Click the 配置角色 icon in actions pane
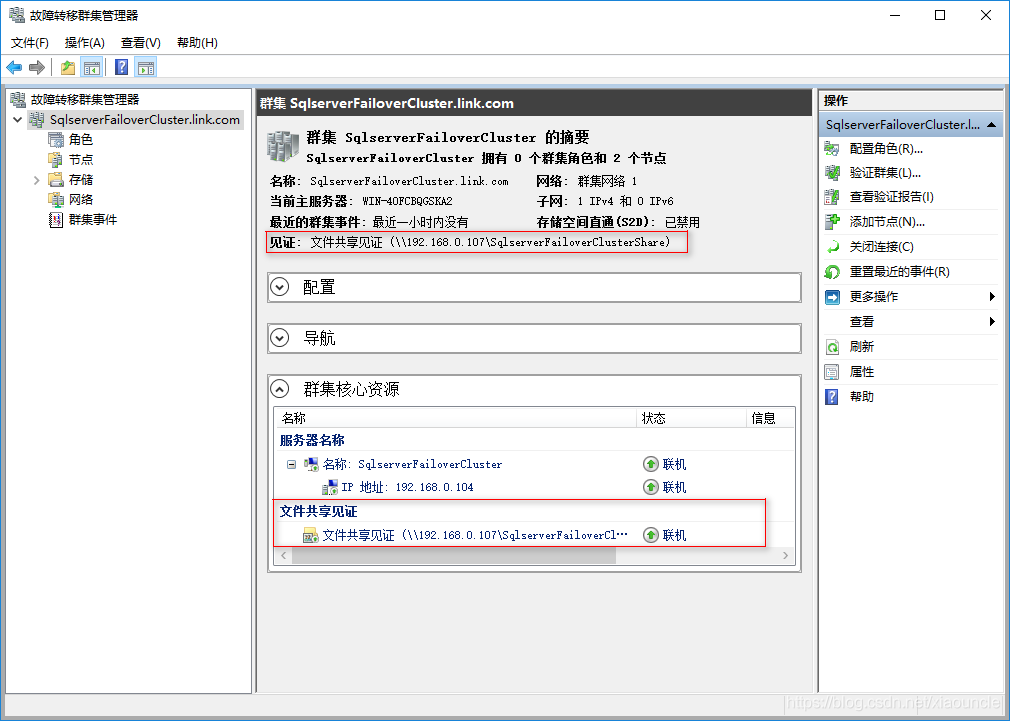1010x721 pixels. tap(832, 148)
